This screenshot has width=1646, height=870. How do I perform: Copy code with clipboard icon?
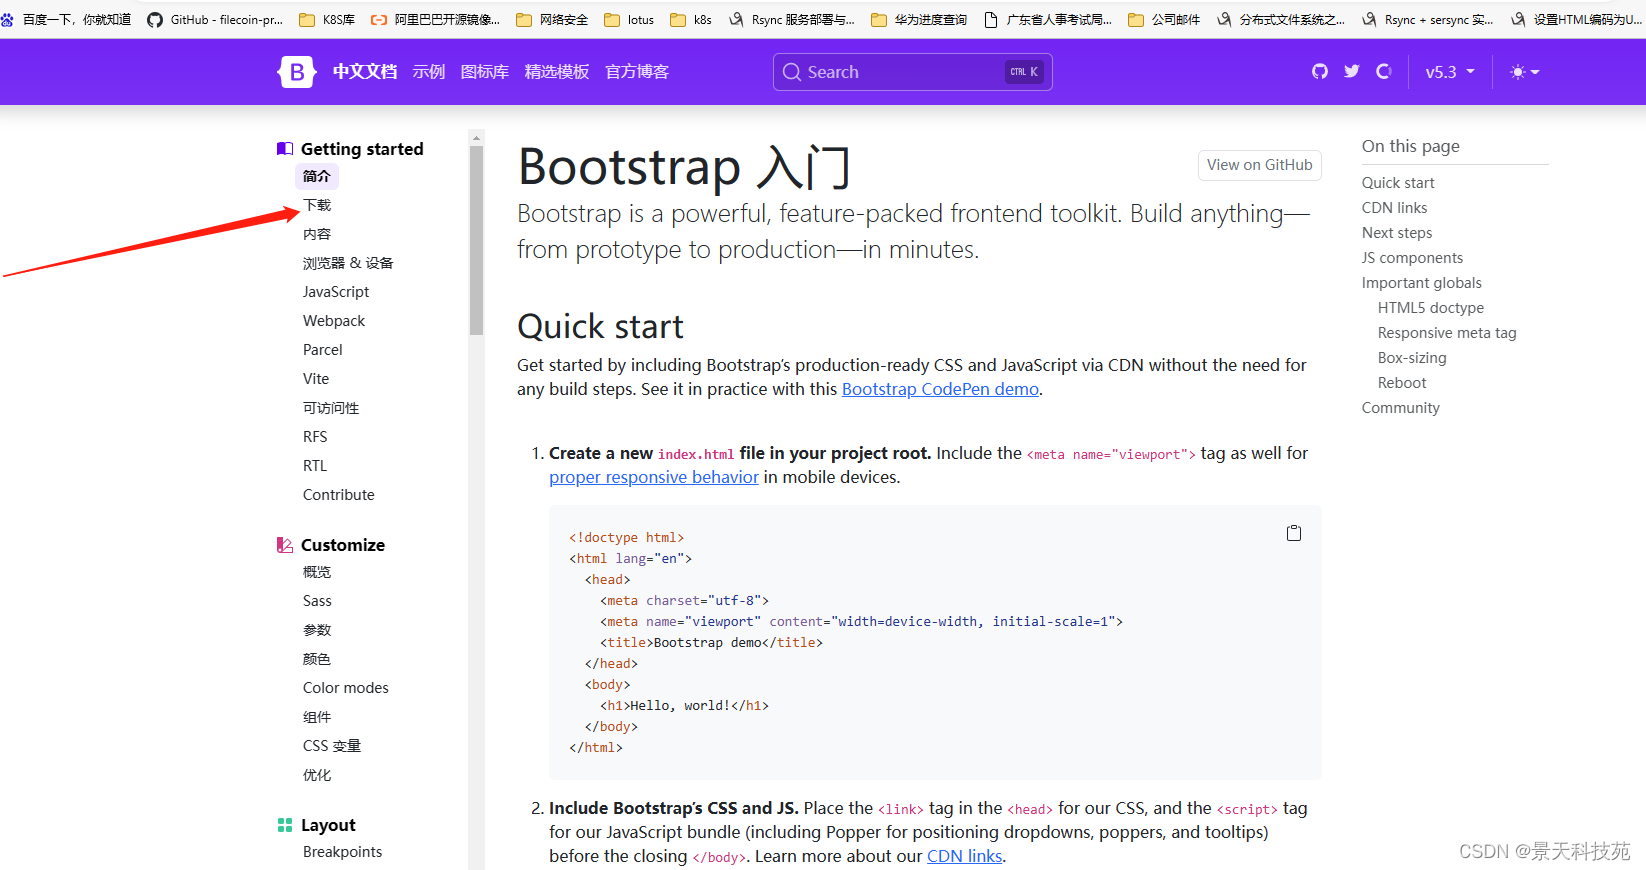point(1294,533)
